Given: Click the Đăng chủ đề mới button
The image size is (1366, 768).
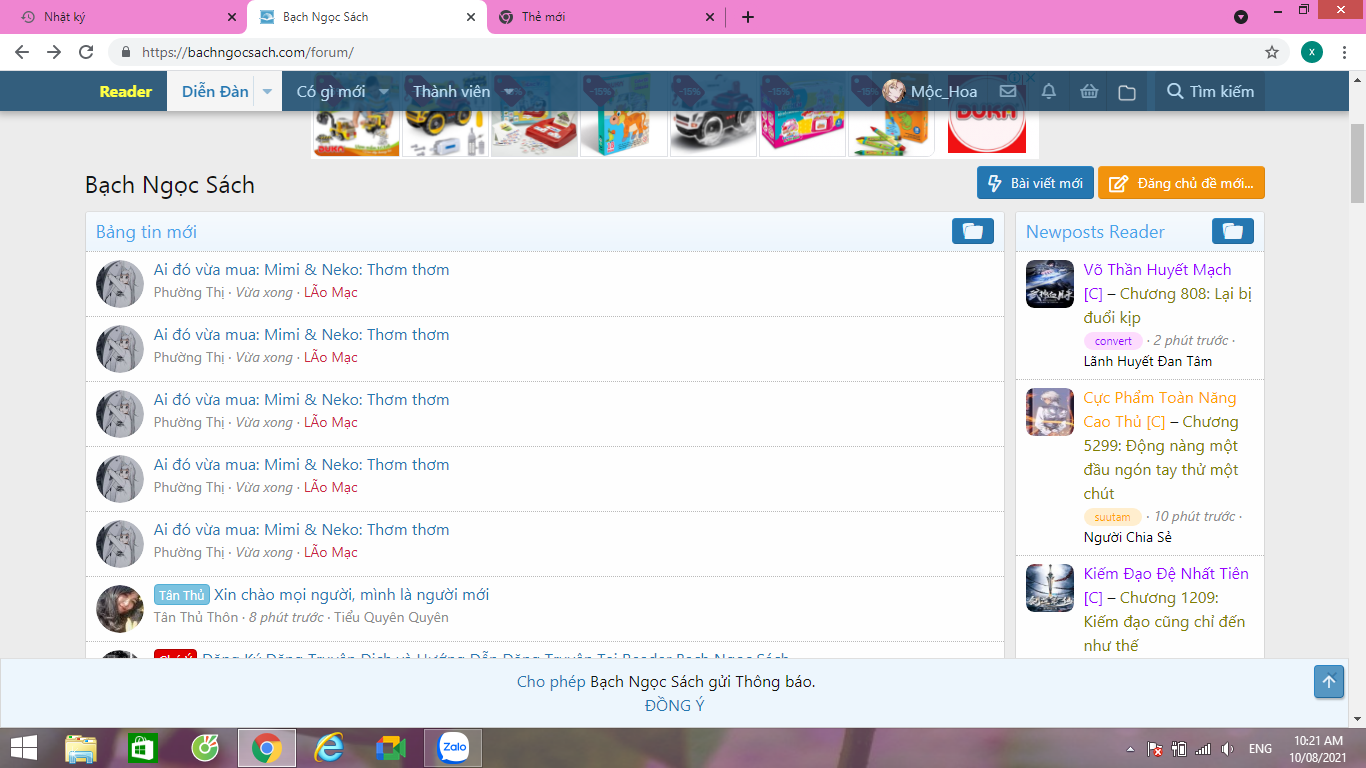Looking at the screenshot, I should click(x=1181, y=183).
